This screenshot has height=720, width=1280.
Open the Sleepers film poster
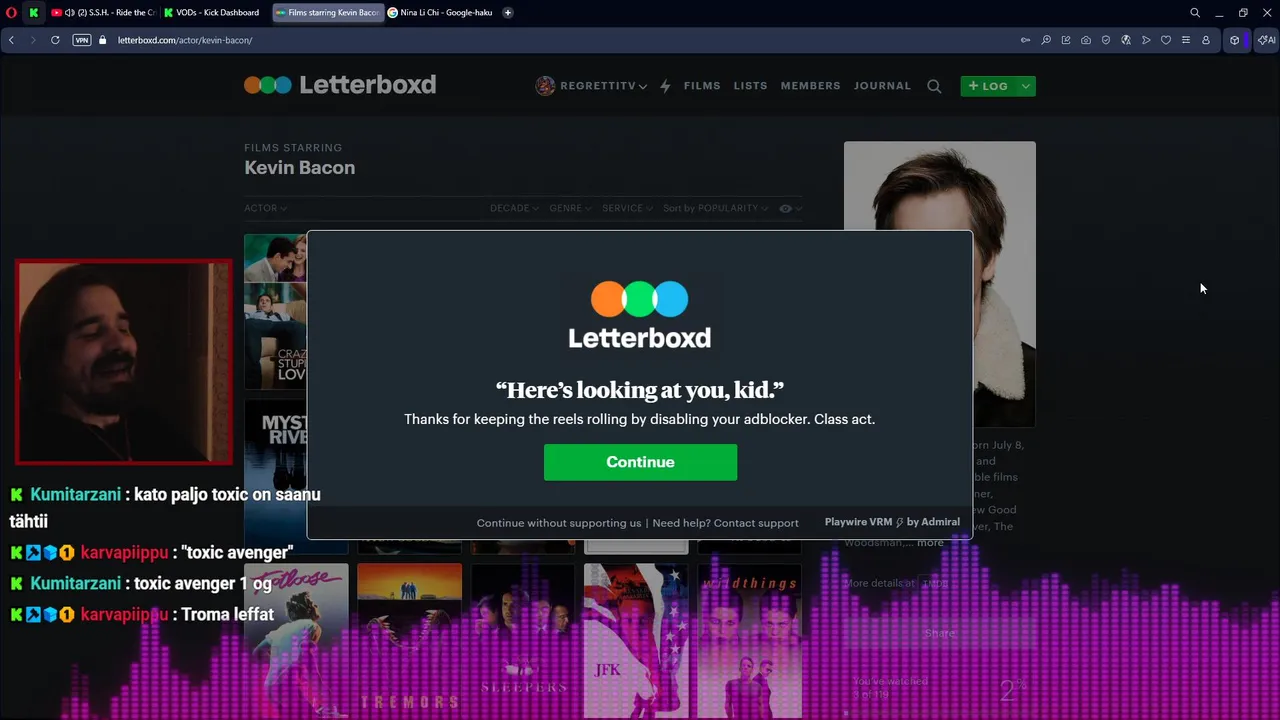[522, 640]
